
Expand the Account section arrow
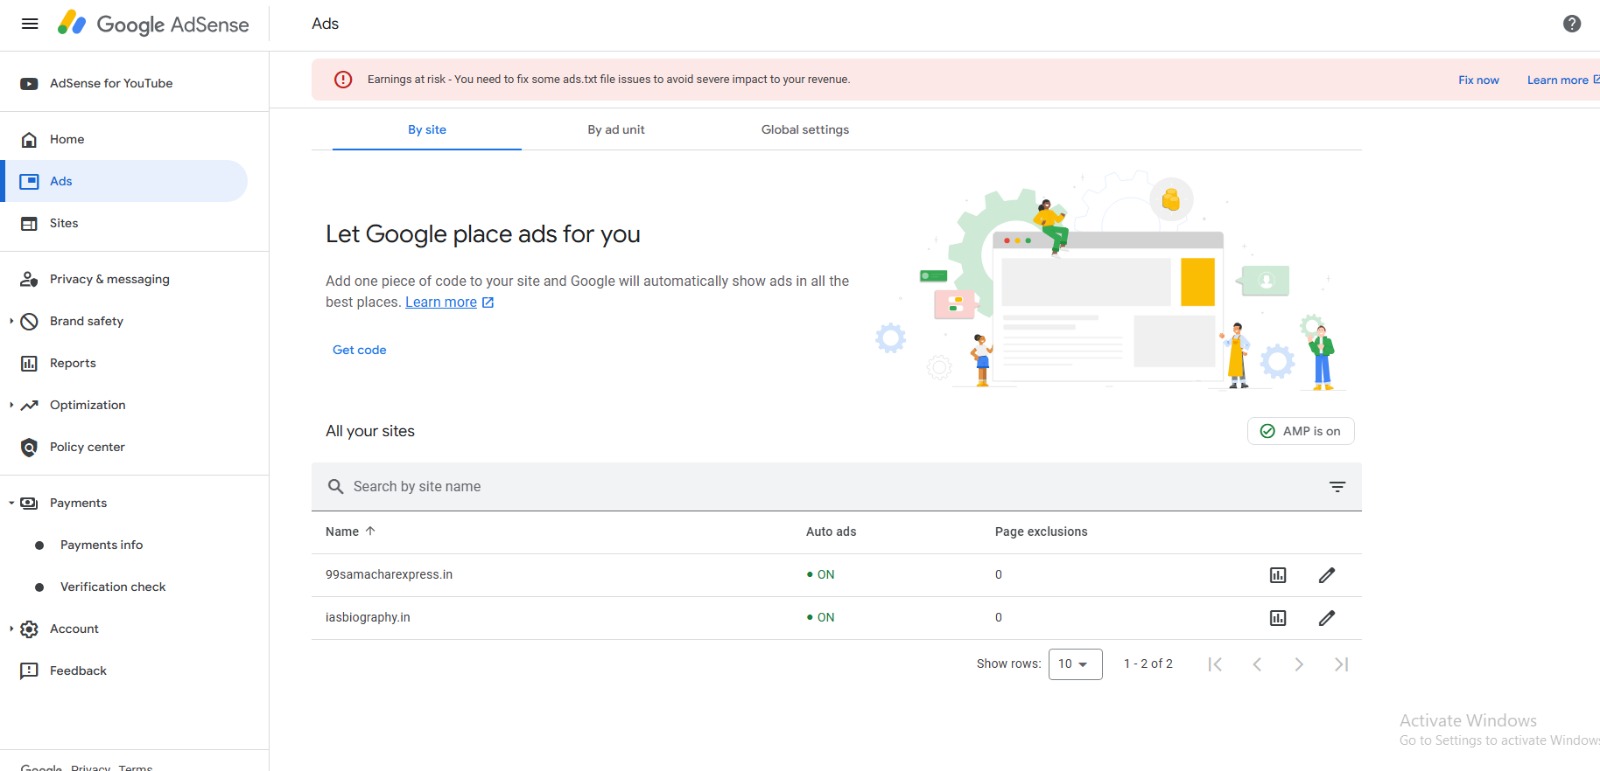11,630
